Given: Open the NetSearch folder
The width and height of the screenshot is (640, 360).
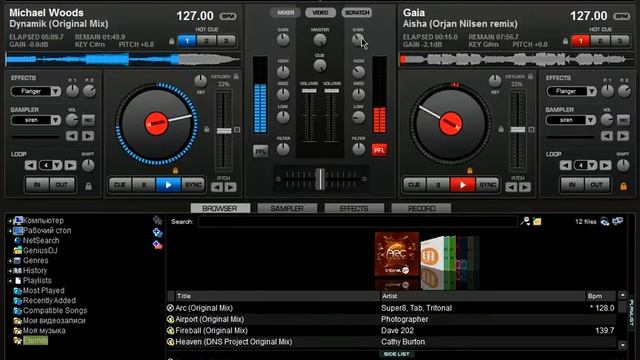Looking at the screenshot, I should pos(40,241).
